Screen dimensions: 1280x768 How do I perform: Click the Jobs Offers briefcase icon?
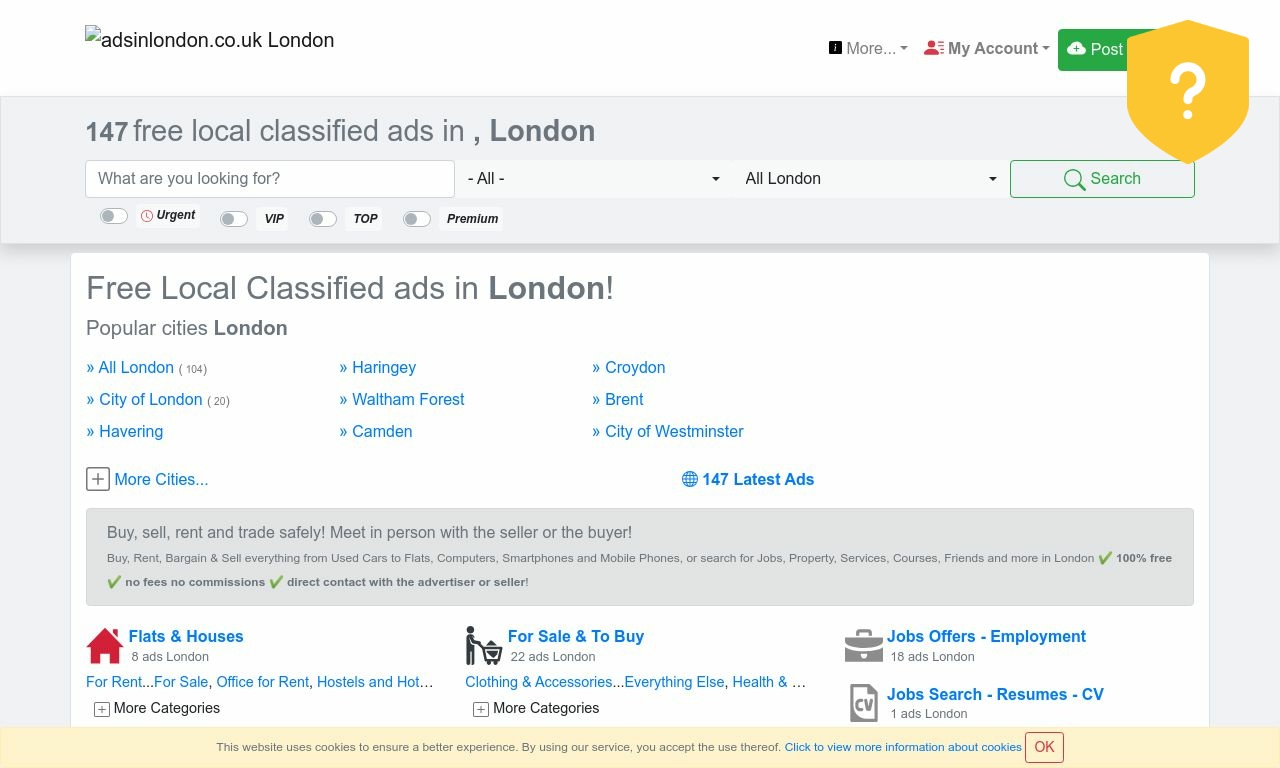tap(863, 646)
